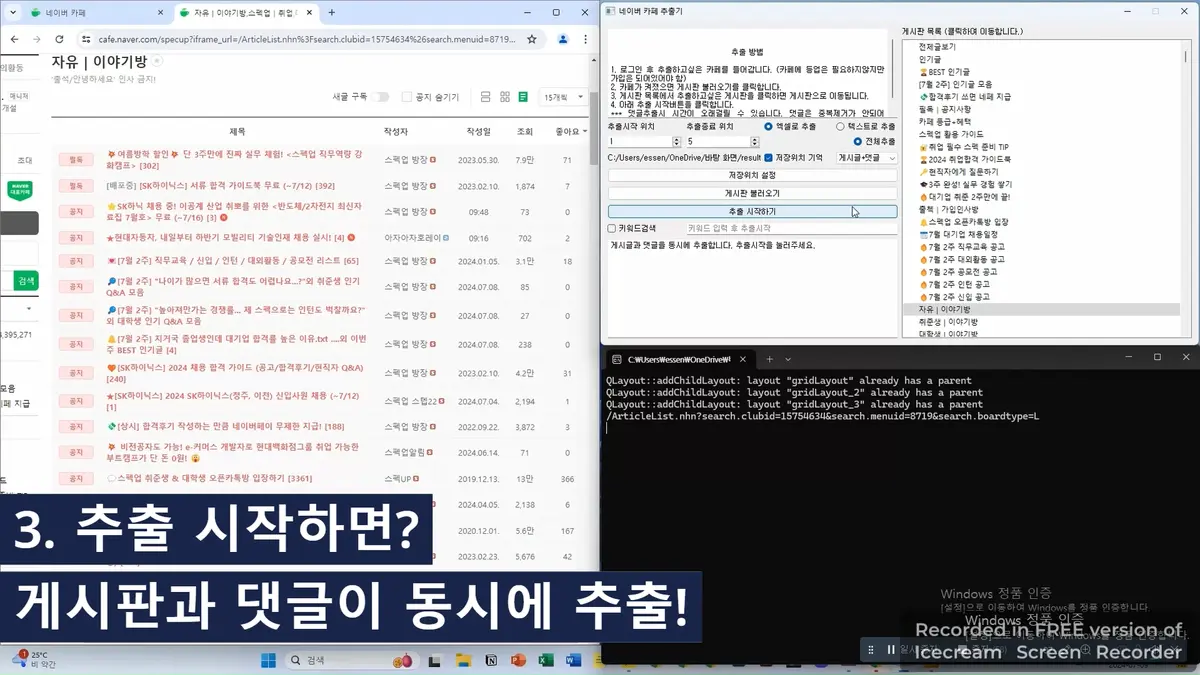The height and width of the screenshot is (675, 1200).
Task: Select green list-style board view icon
Action: [522, 97]
